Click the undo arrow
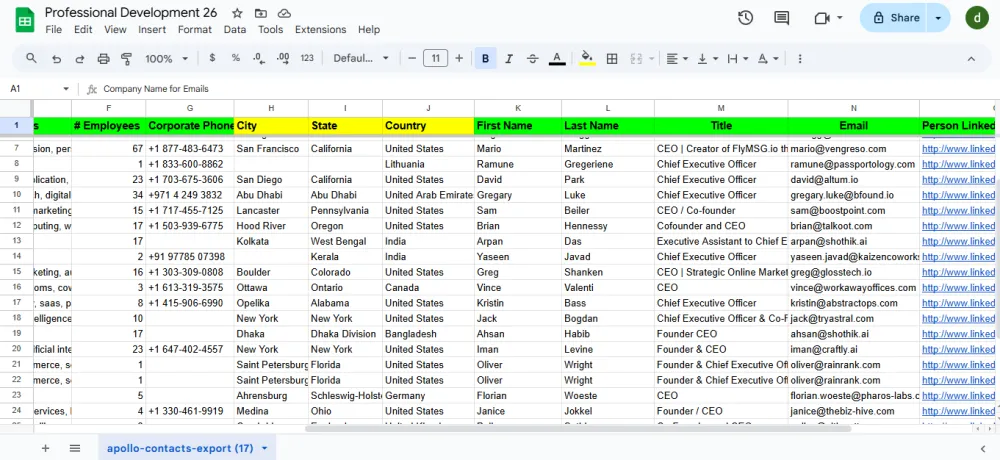 point(57,59)
